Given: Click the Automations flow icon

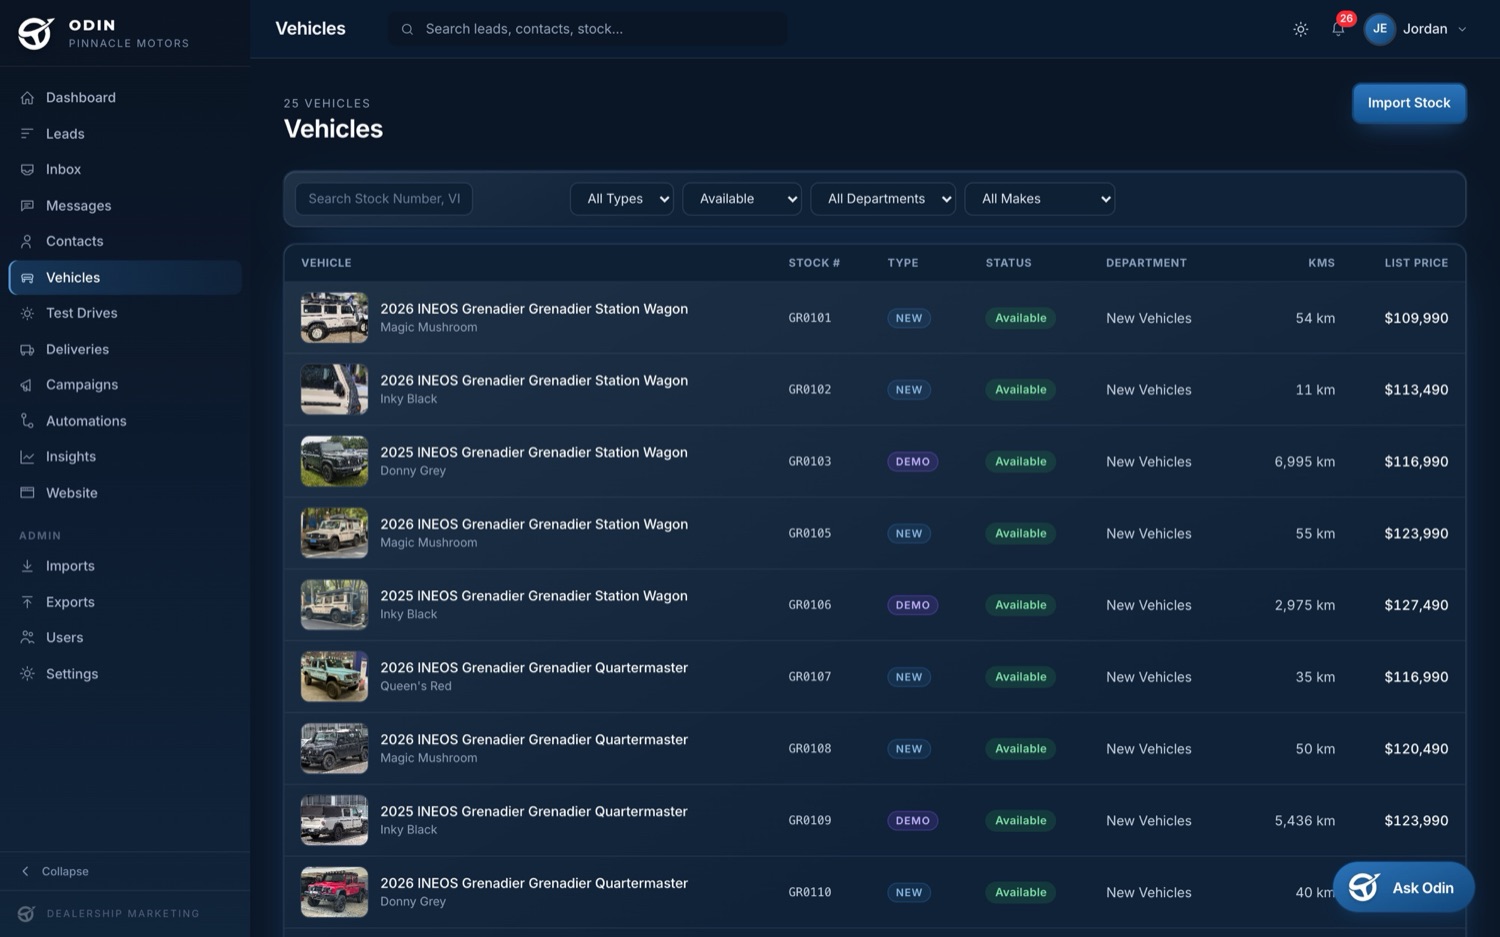Looking at the screenshot, I should (27, 421).
